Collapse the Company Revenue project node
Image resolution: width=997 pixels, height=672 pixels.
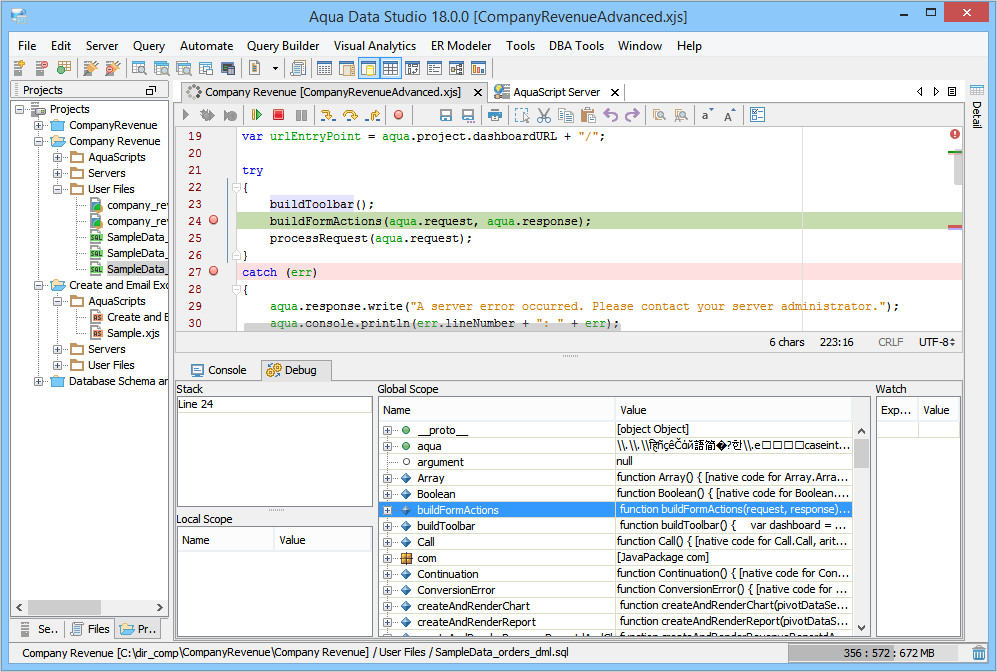(39, 141)
